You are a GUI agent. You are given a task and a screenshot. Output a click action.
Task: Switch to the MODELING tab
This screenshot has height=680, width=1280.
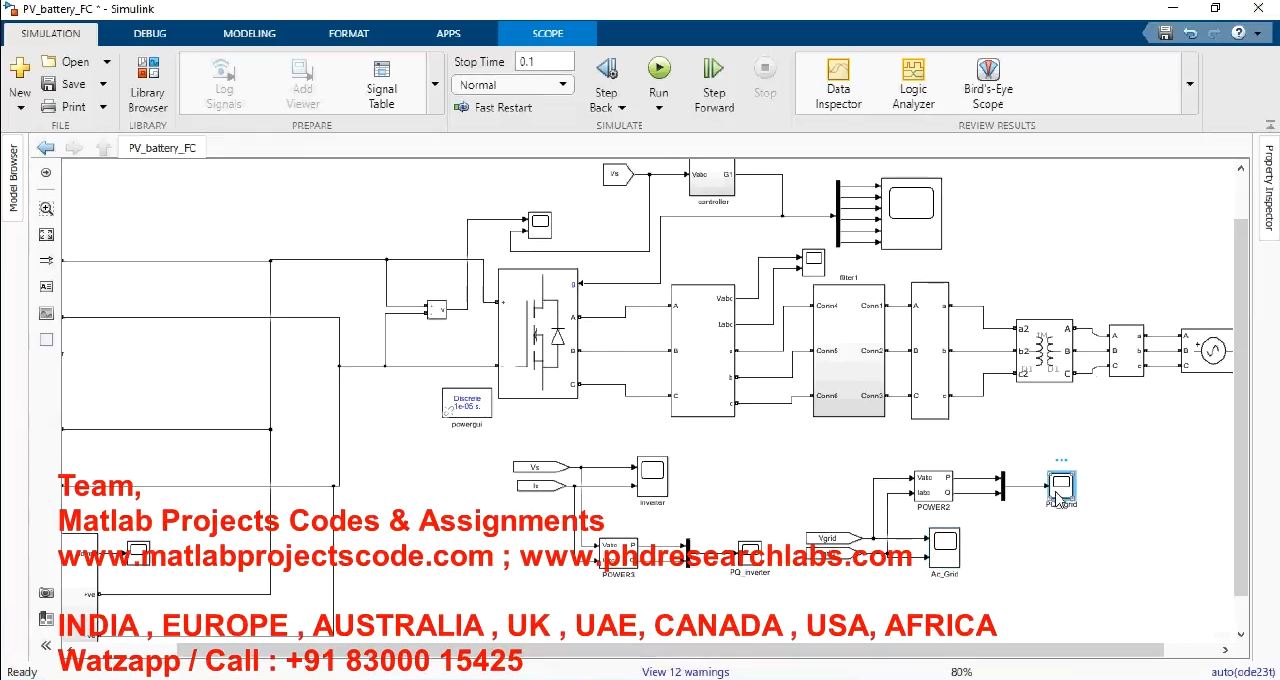coord(249,33)
